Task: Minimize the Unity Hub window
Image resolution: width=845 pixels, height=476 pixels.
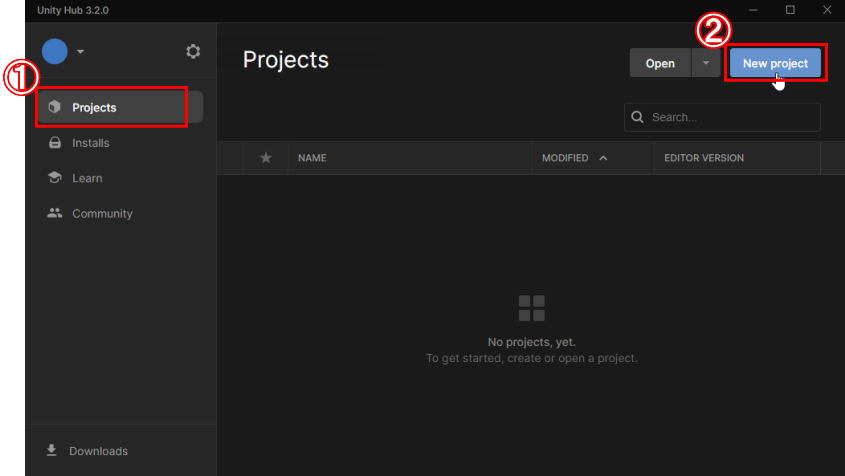Action: pos(753,10)
